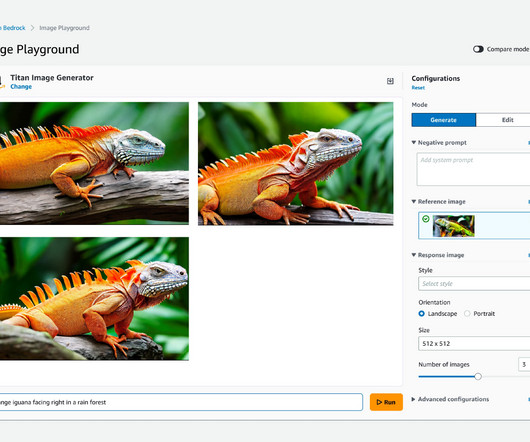
Task: Select Portrait orientation
Action: 467,314
